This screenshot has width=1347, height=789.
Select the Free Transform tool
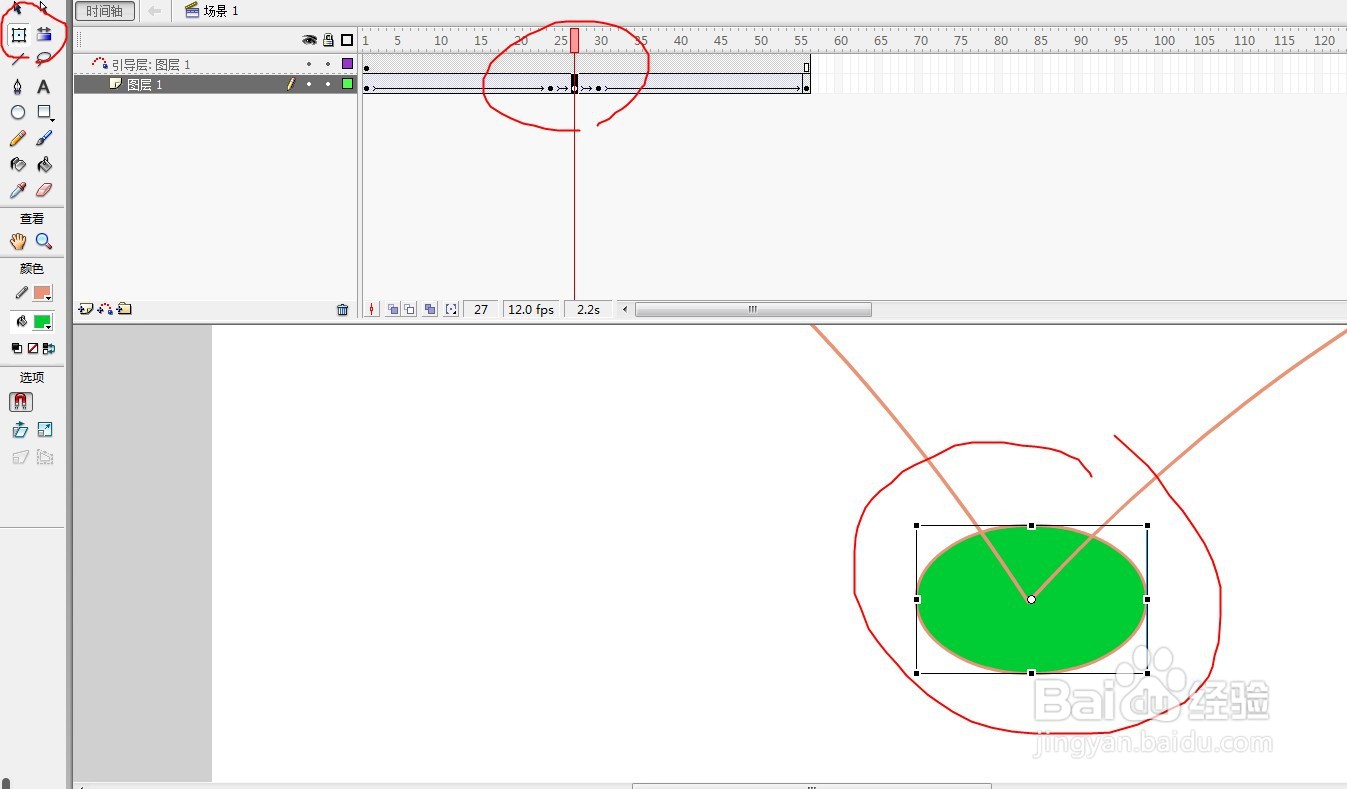pos(18,34)
